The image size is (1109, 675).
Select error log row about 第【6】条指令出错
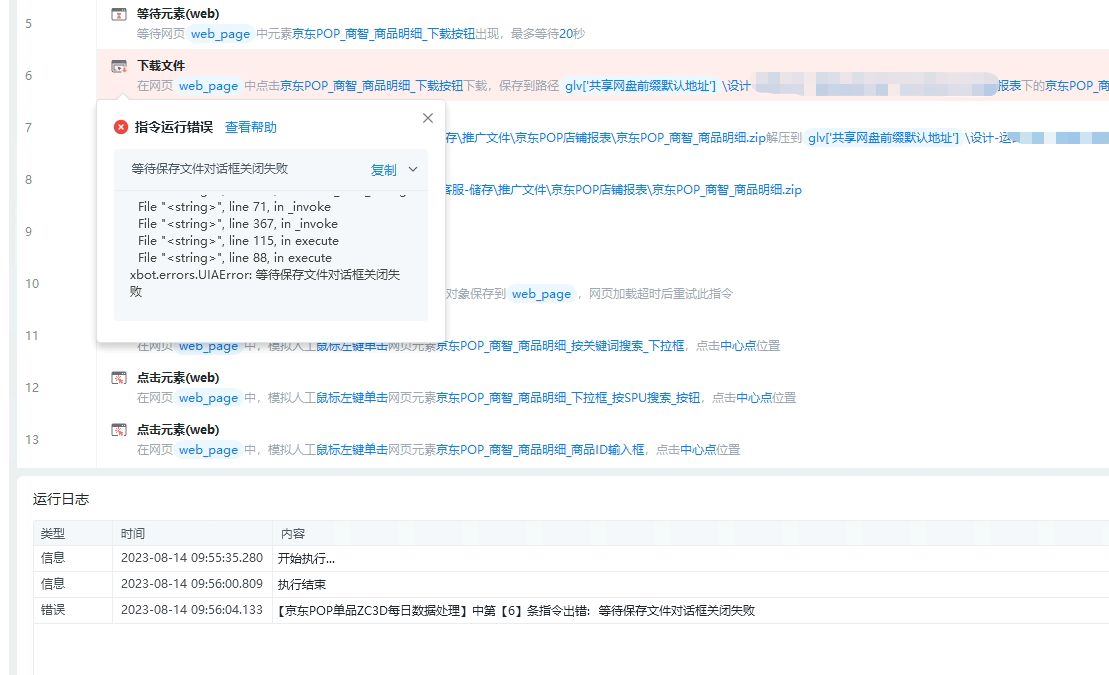[571, 610]
